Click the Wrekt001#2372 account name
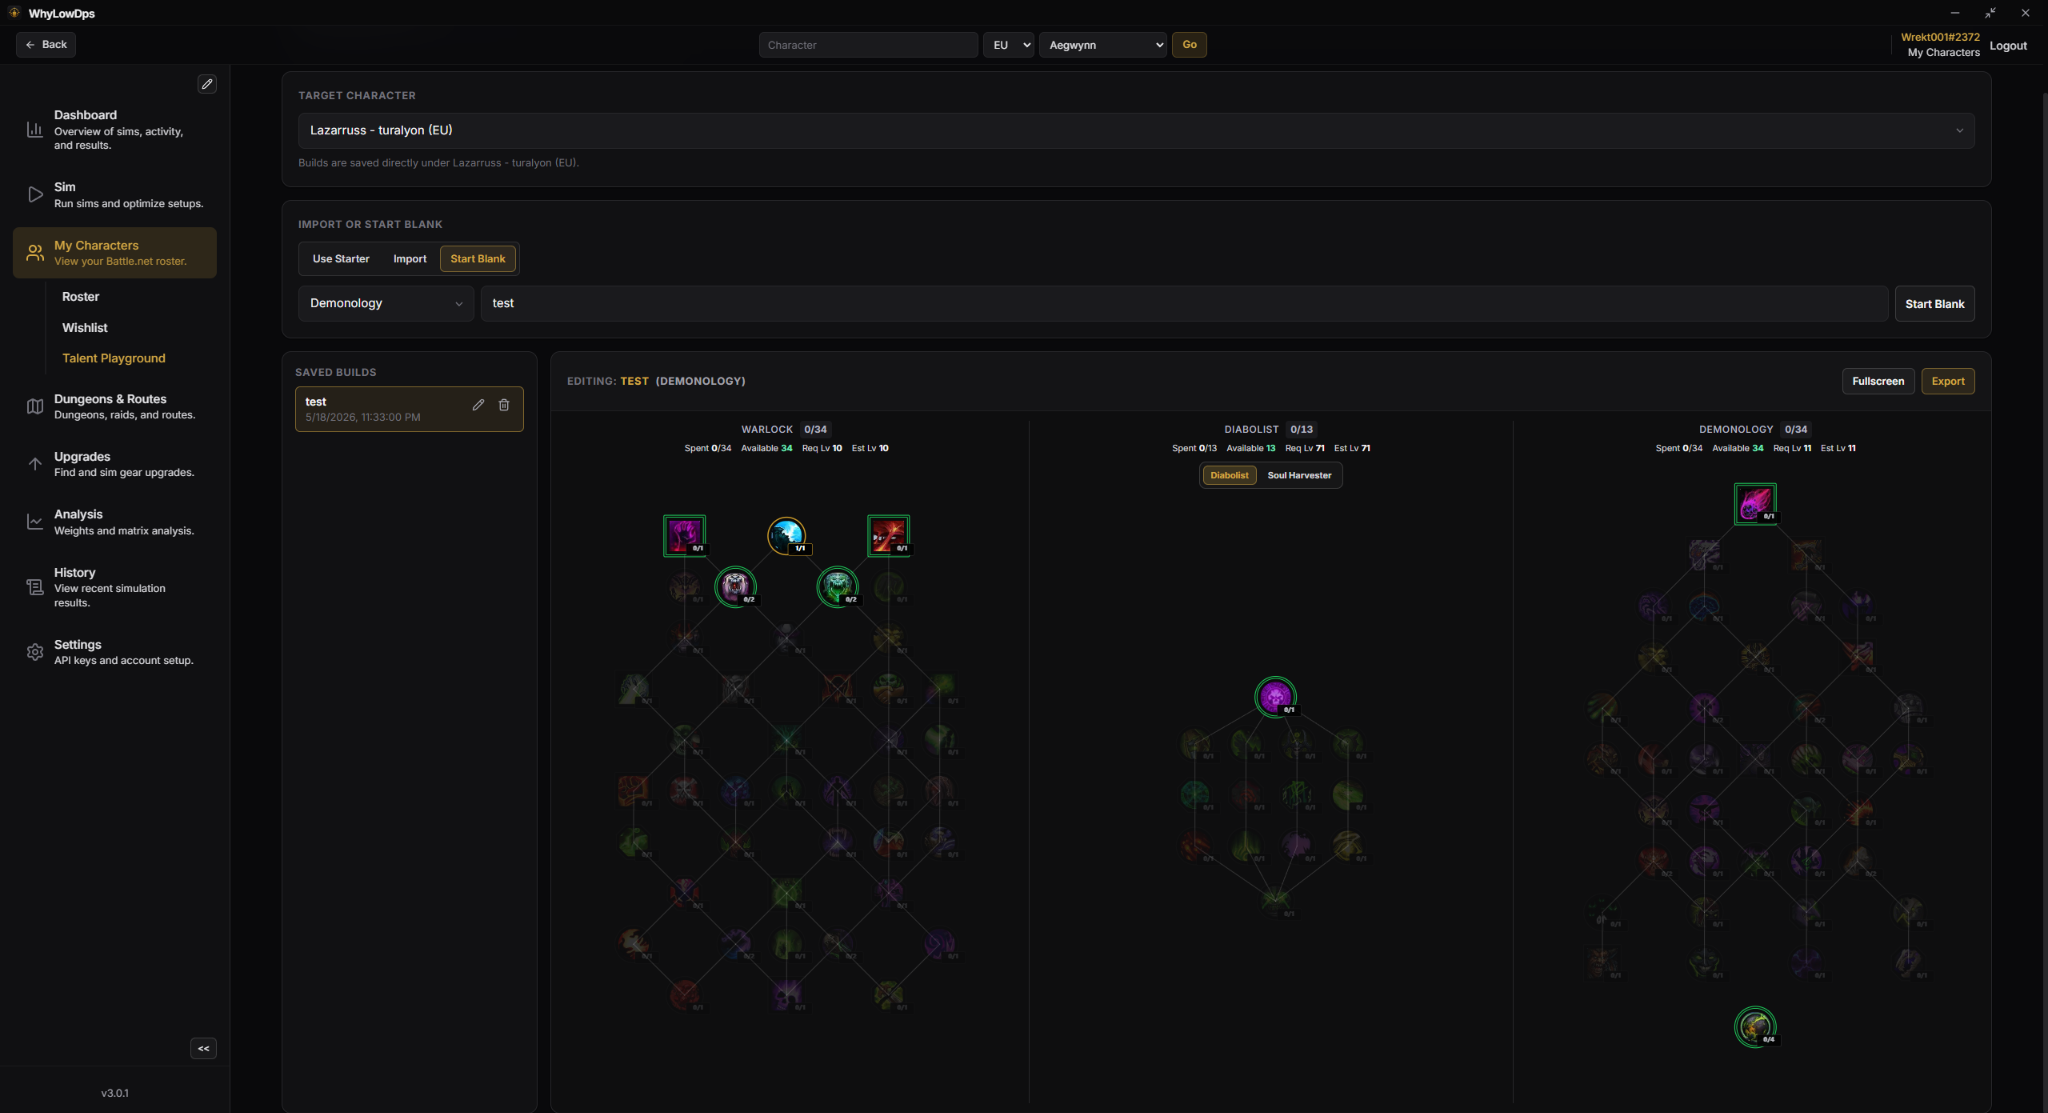Image resolution: width=2048 pixels, height=1113 pixels. point(1940,38)
